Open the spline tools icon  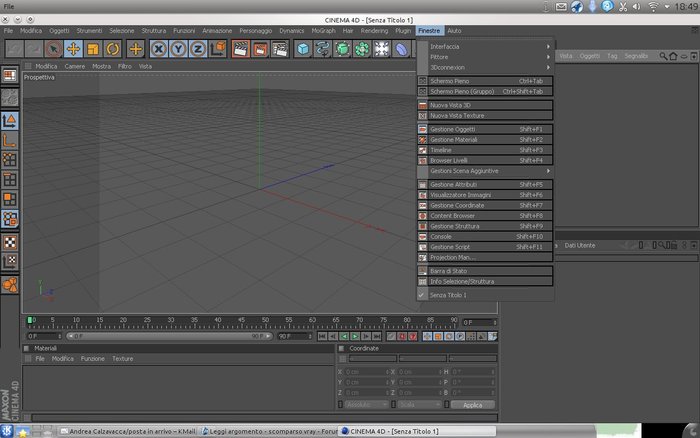point(322,49)
